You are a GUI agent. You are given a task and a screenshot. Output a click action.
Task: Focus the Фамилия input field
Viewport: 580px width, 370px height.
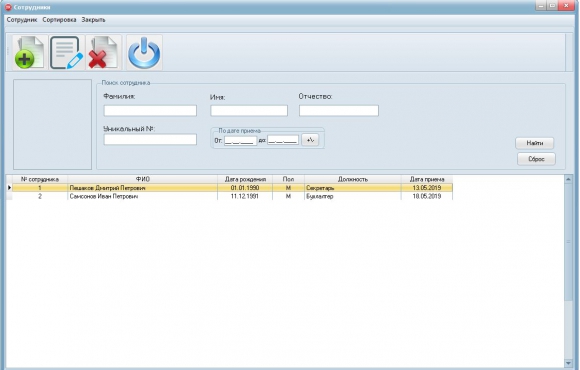point(150,110)
